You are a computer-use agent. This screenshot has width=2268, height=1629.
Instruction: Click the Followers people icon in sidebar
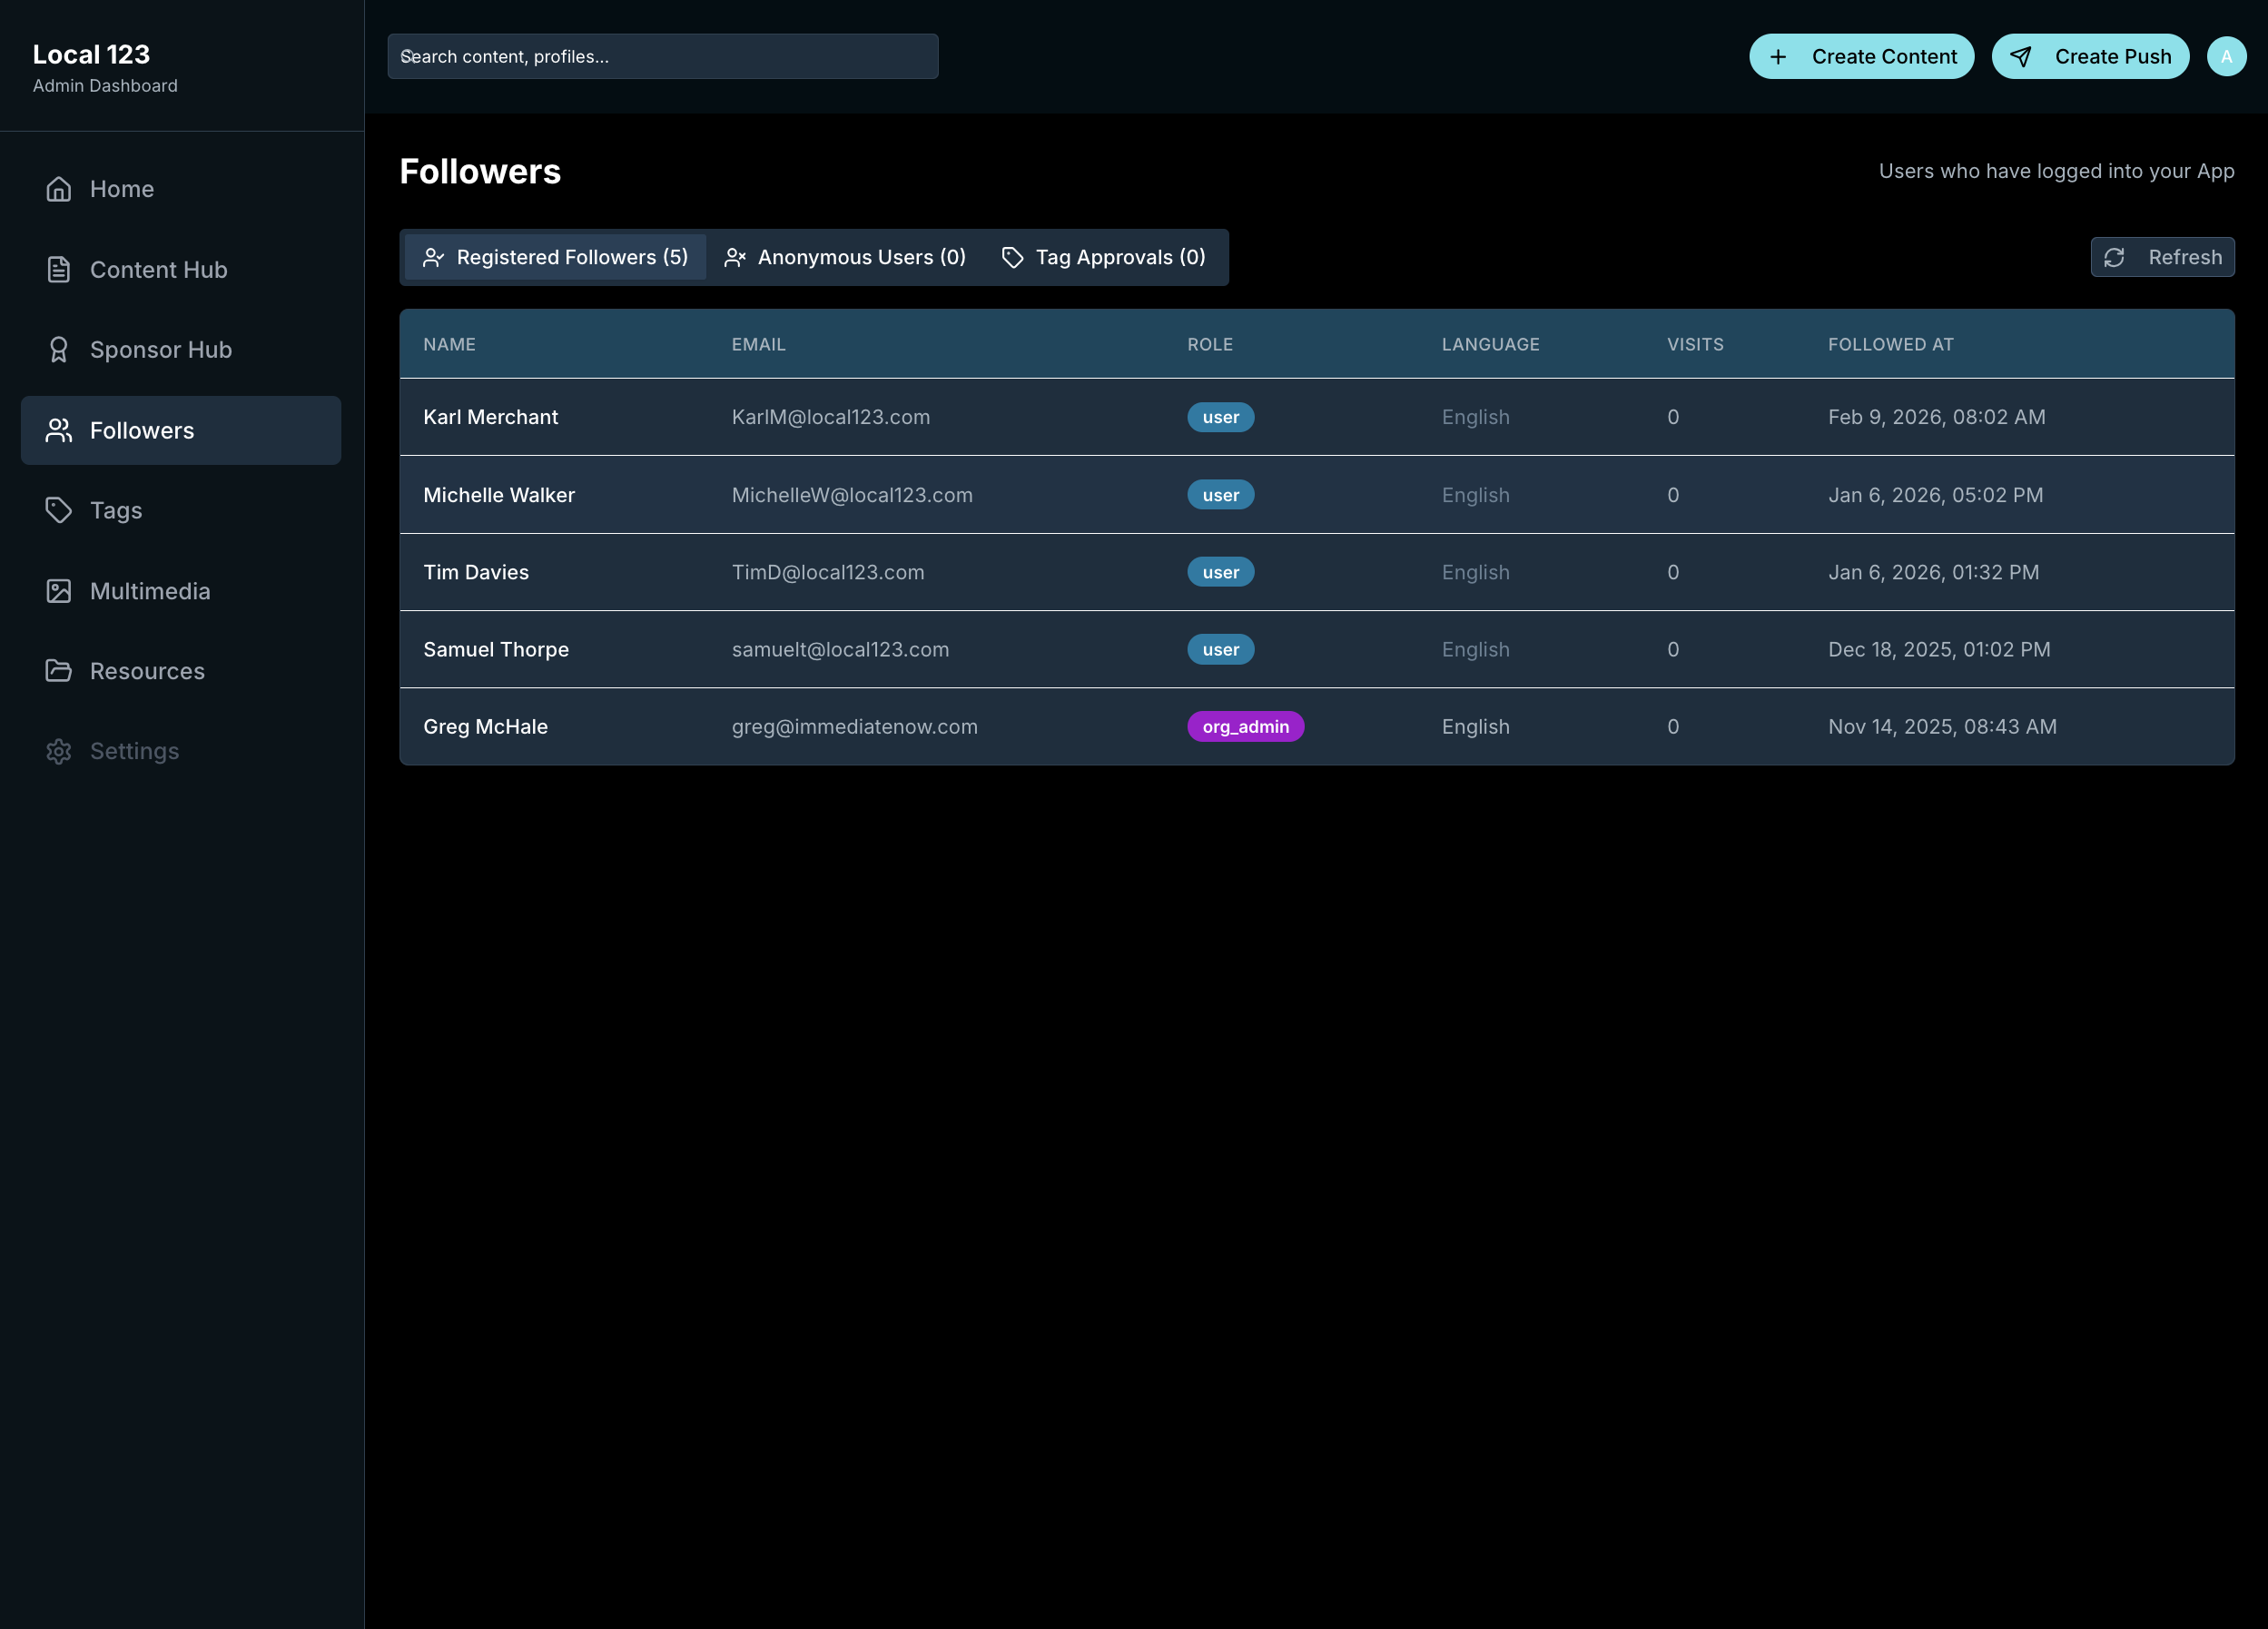pyautogui.click(x=58, y=430)
